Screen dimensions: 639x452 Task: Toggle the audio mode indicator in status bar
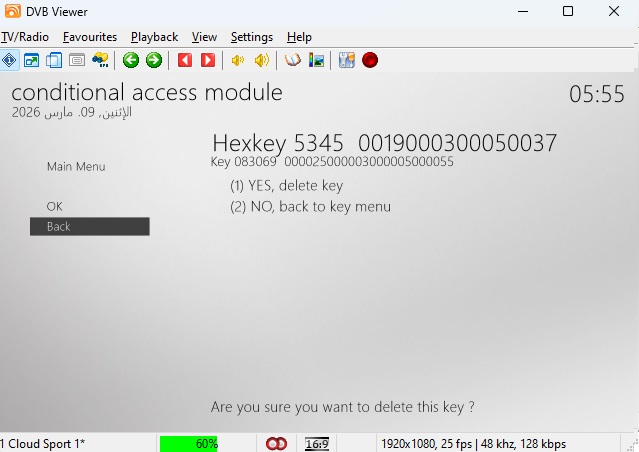coord(276,443)
